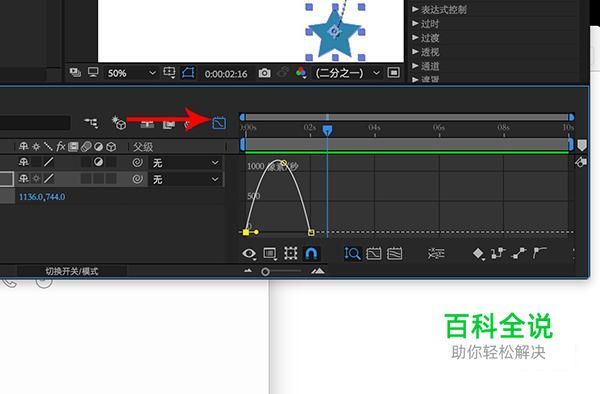Toggle mask and shape path visibility icon
This screenshot has width=600, height=394.
click(188, 72)
